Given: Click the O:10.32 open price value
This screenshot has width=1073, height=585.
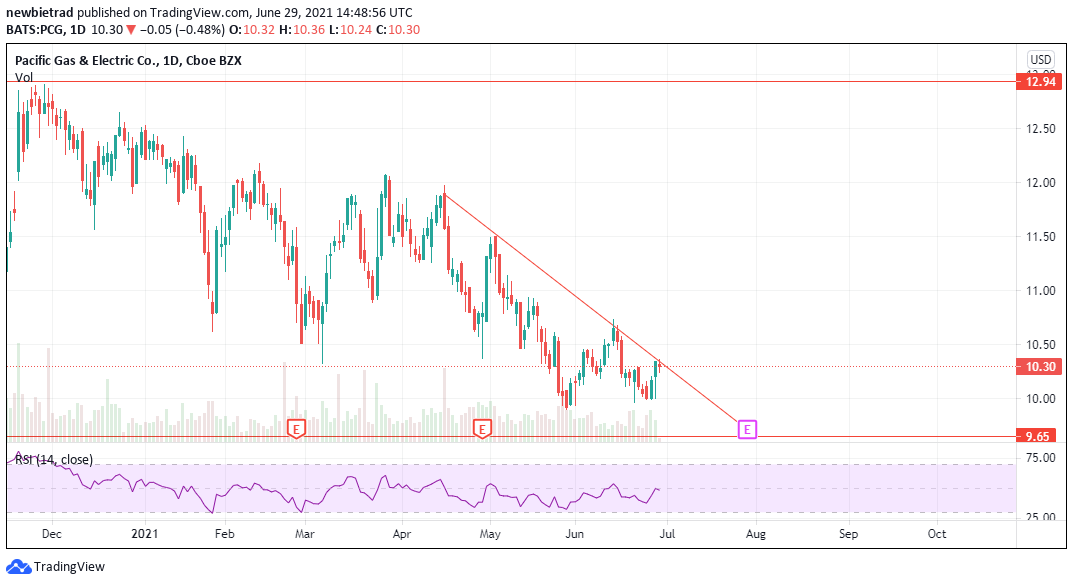Looking at the screenshot, I should (251, 29).
